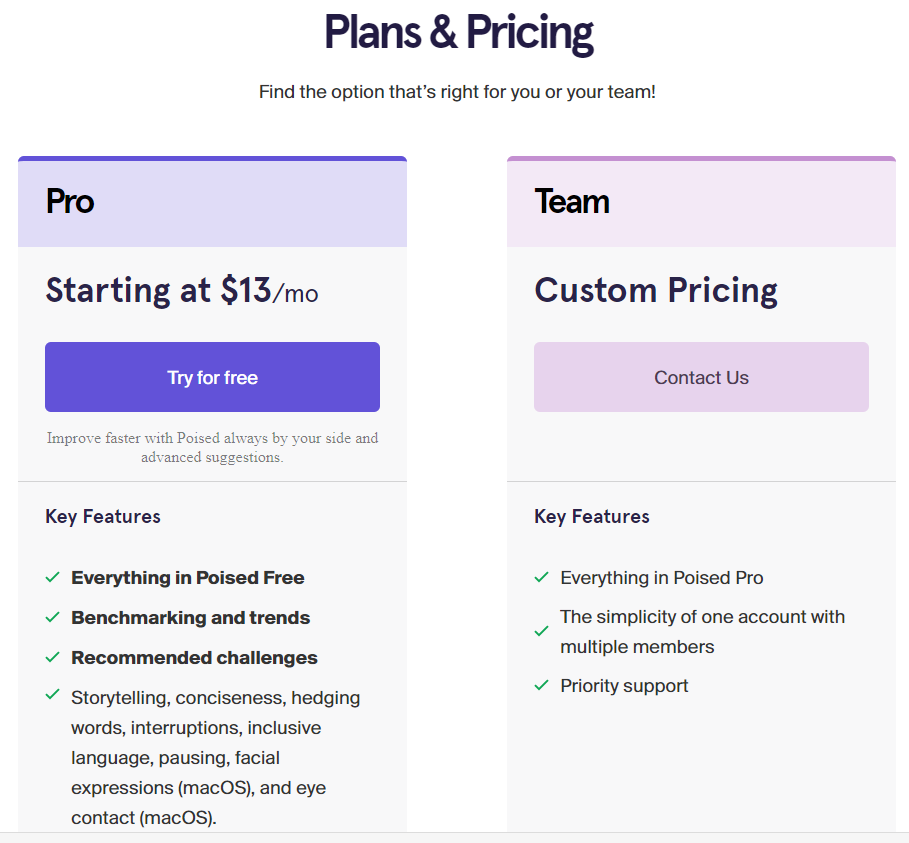This screenshot has height=843, width=909.
Task: Click the Benchmarking and trends feature text
Action: [x=190, y=618]
